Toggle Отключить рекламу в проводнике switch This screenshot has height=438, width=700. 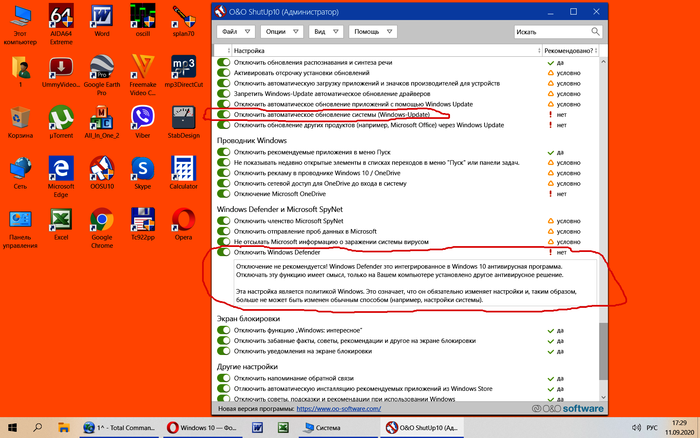(224, 173)
